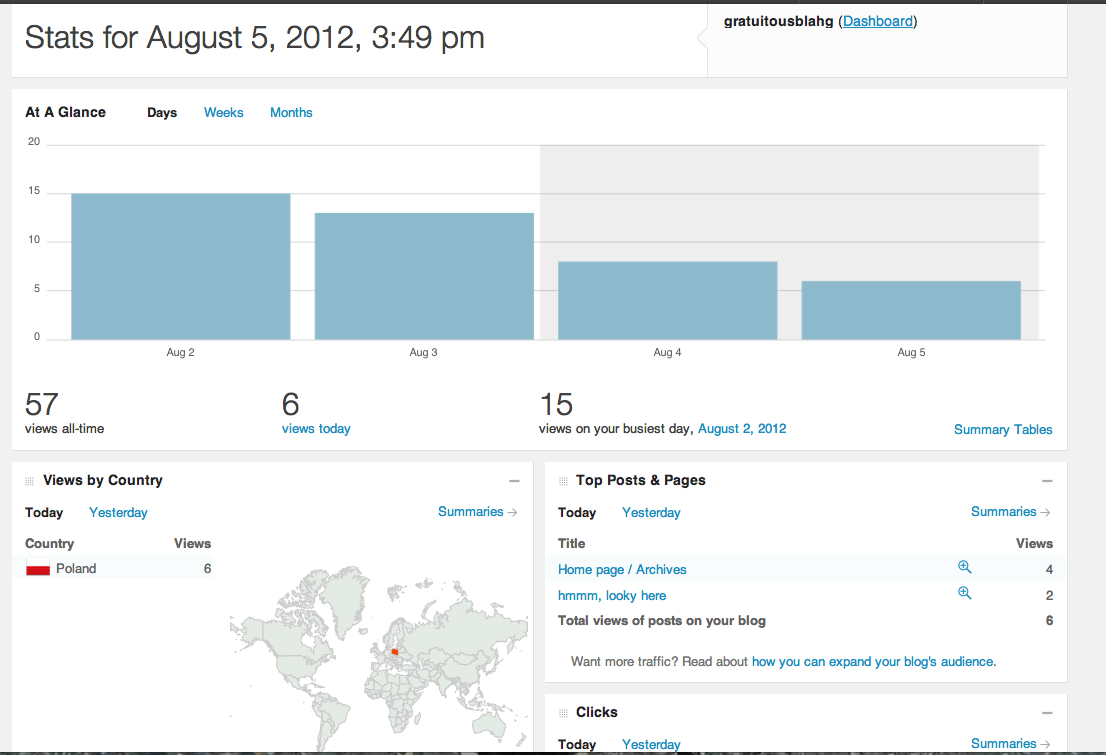Image resolution: width=1106 pixels, height=755 pixels.
Task: Switch the chart to Weeks view
Action: [223, 113]
